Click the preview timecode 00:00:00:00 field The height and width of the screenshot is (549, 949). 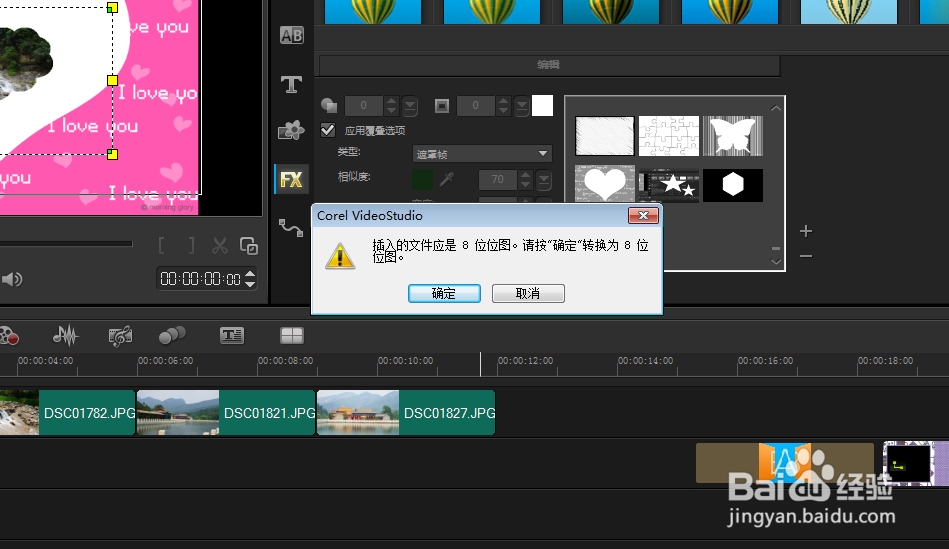200,279
